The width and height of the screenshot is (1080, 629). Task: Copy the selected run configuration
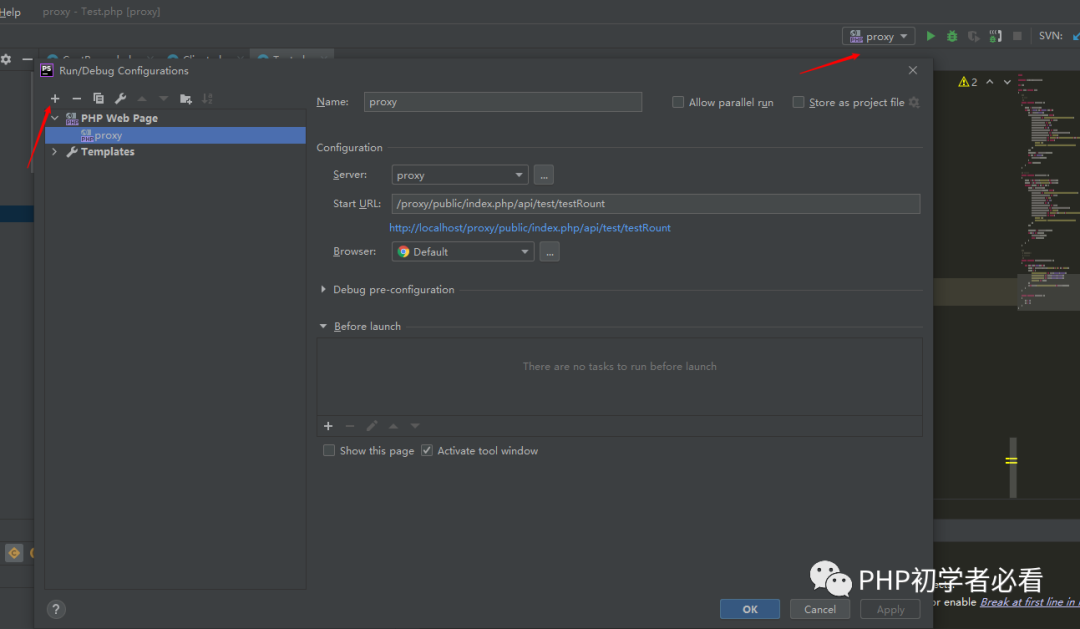click(98, 99)
